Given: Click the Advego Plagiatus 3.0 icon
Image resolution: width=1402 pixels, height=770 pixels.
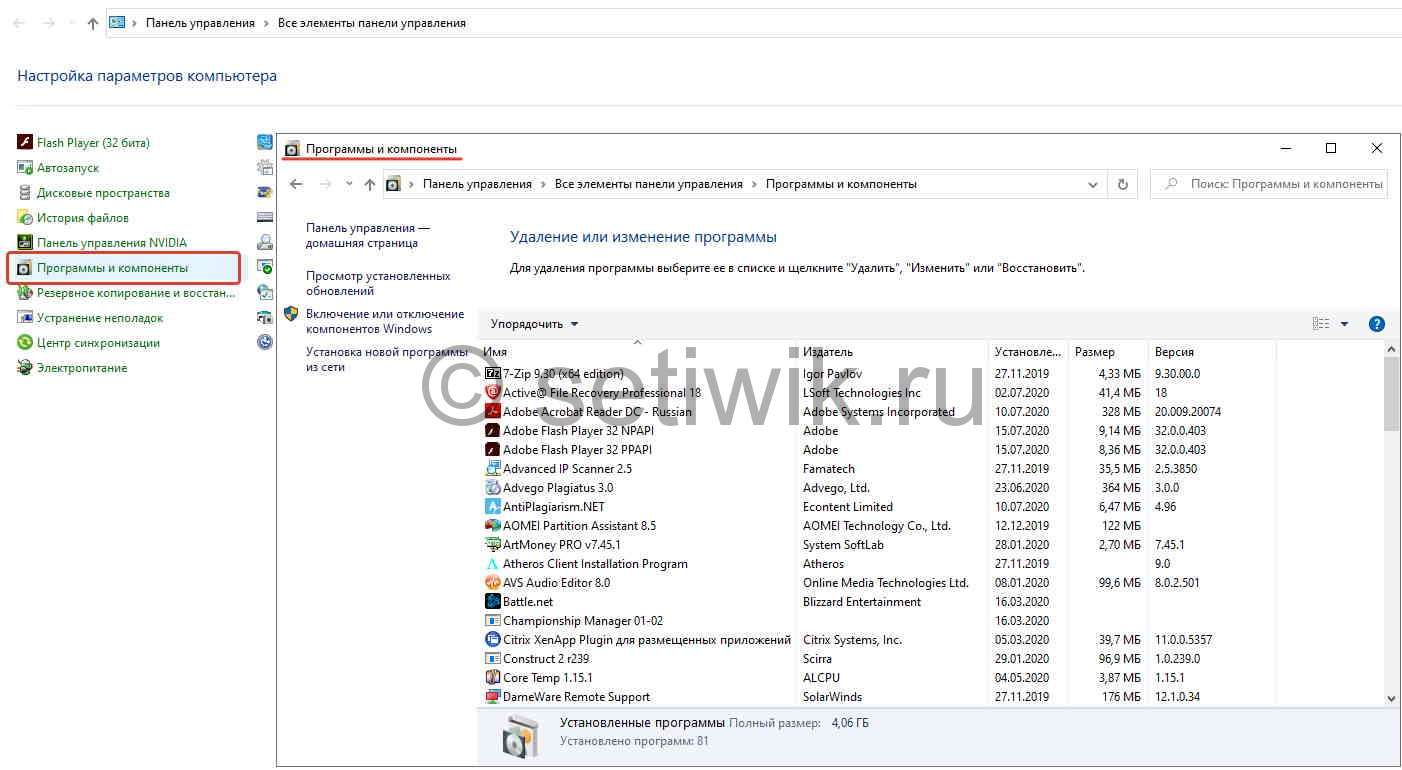Looking at the screenshot, I should point(493,488).
